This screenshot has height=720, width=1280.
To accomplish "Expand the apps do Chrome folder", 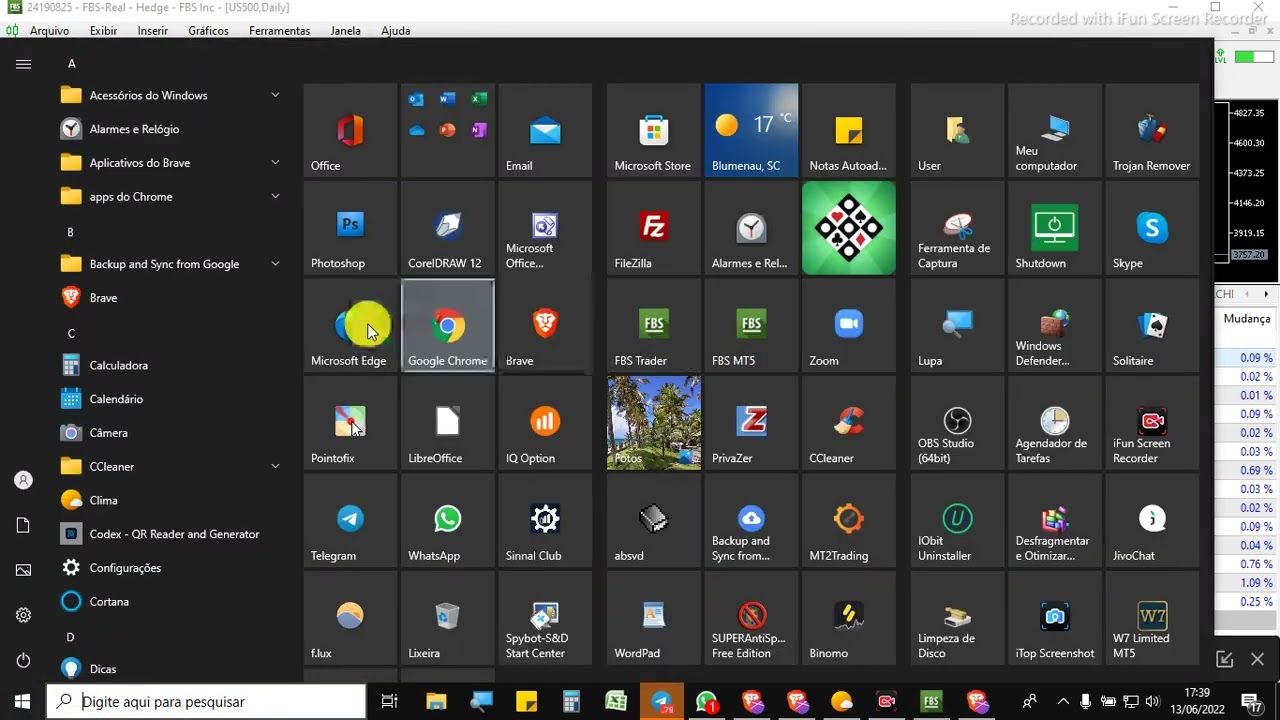I will [x=171, y=197].
